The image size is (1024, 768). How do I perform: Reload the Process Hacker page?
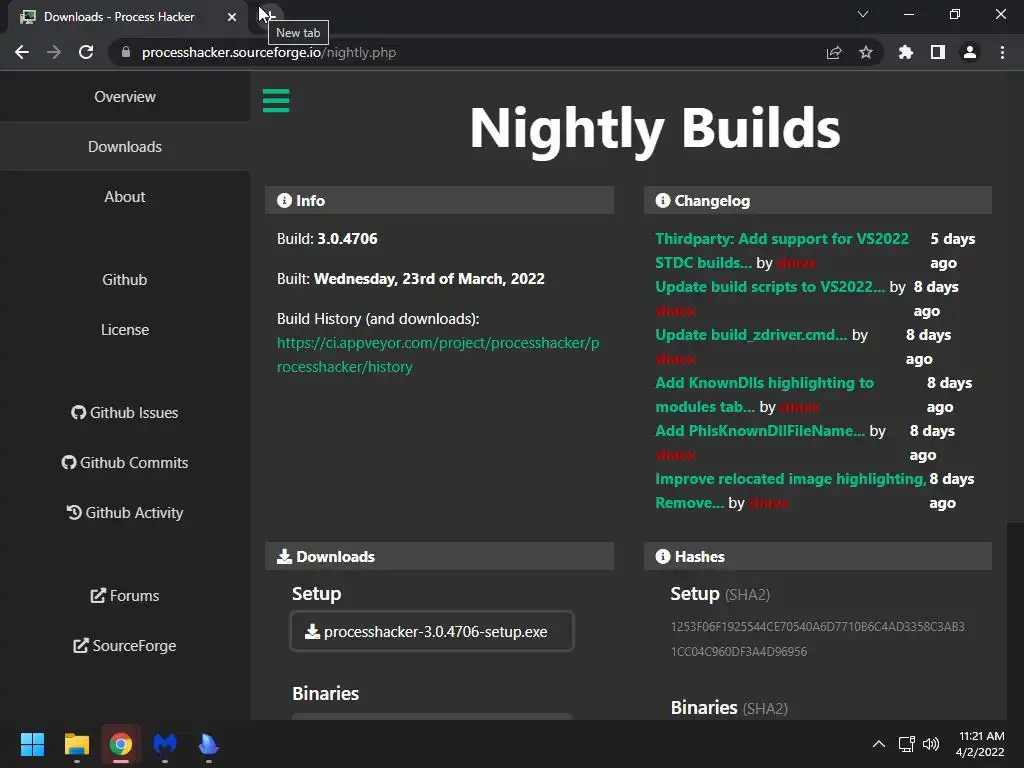(86, 52)
